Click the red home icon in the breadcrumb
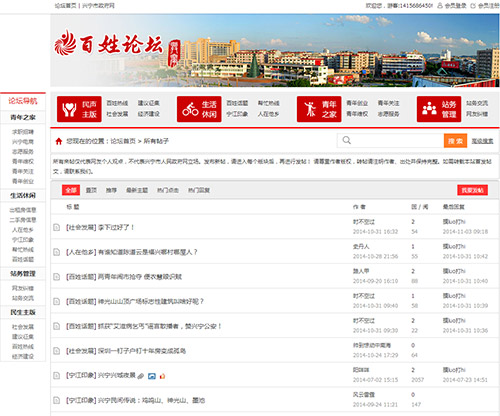 coord(59,141)
